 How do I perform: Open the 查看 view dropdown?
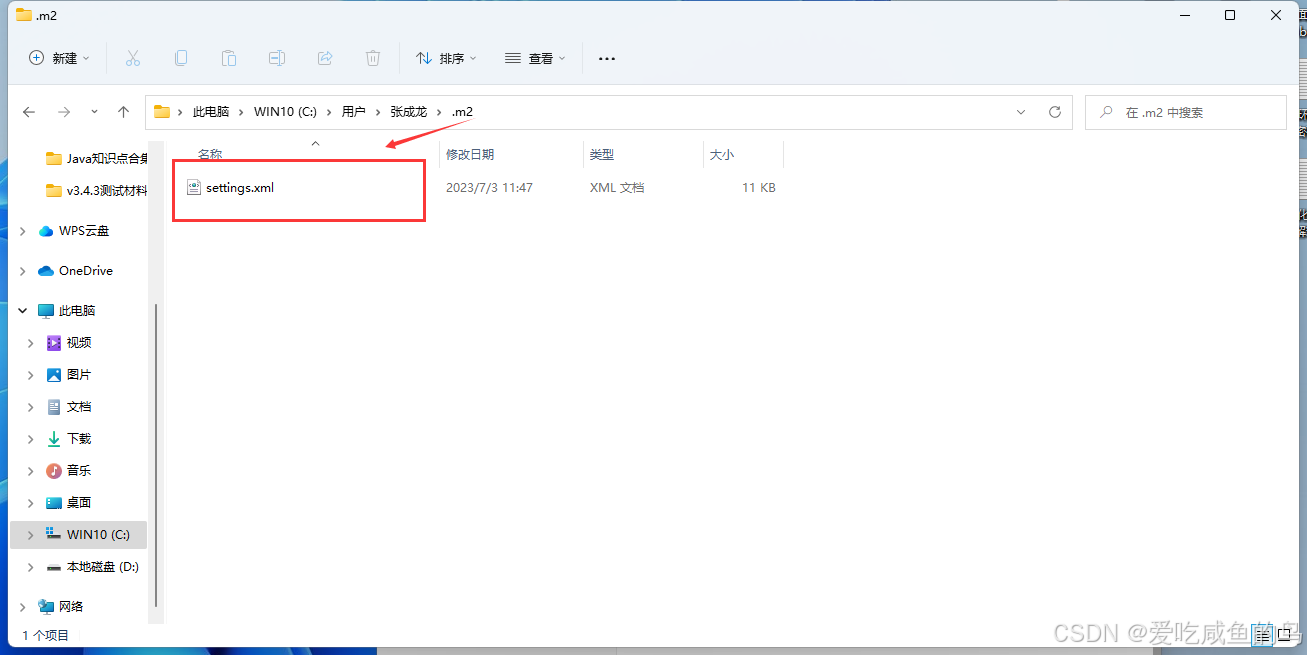[535, 58]
